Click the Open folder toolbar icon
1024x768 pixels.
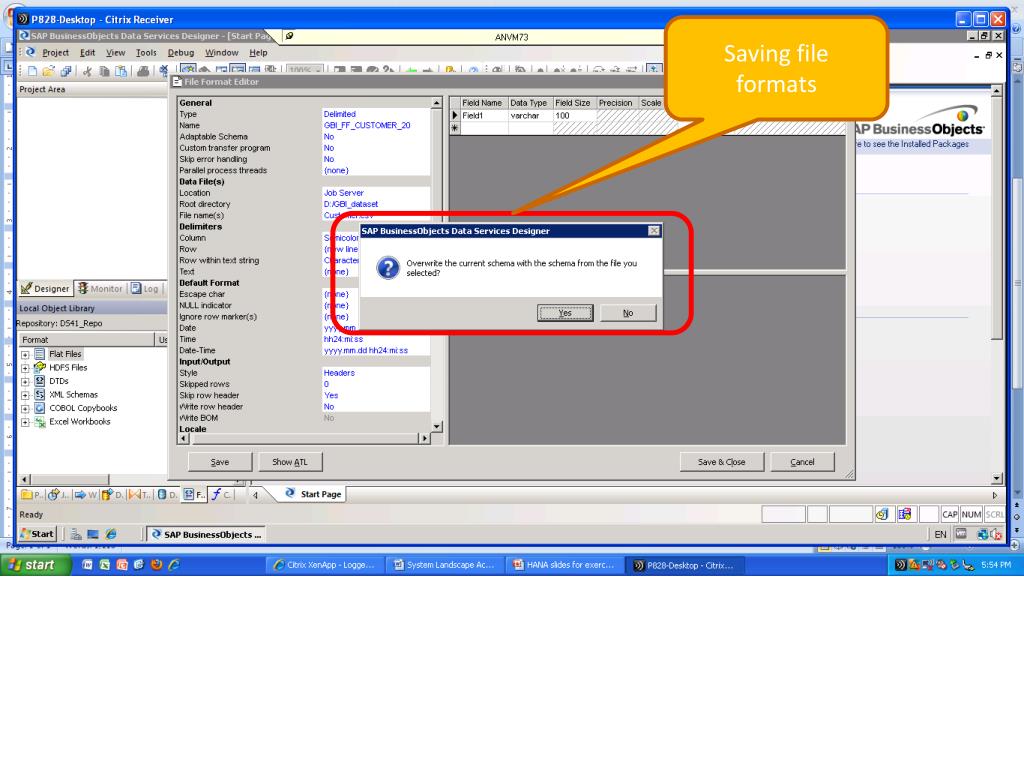tap(48, 71)
